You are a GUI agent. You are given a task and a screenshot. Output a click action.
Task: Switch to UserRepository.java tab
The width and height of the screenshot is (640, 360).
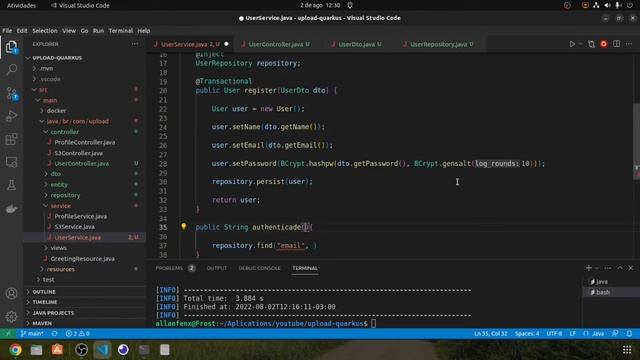tap(439, 44)
